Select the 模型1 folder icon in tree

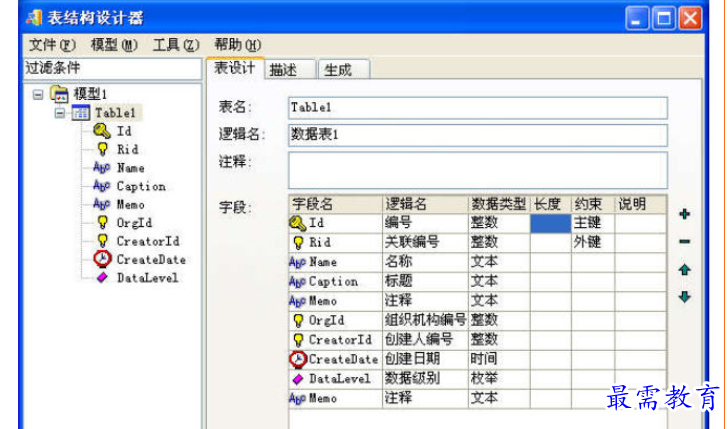[59, 94]
